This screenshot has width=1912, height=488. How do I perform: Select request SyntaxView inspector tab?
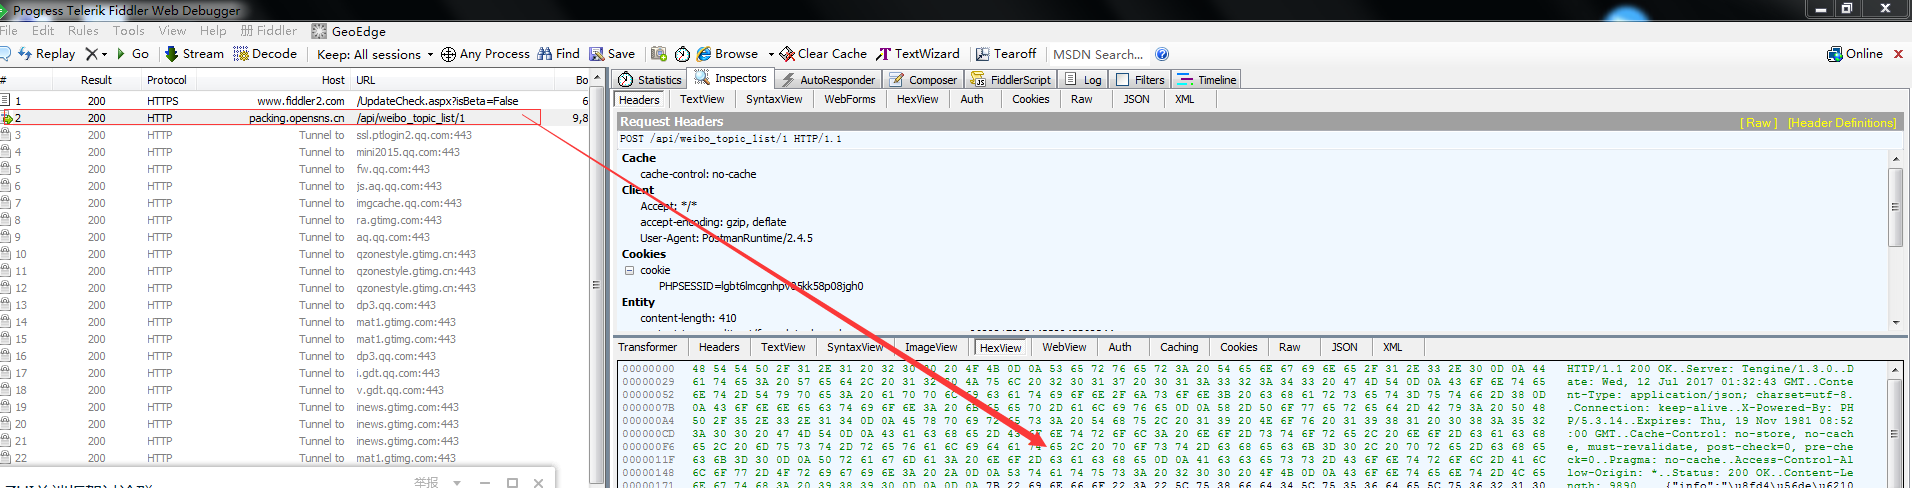pos(774,99)
